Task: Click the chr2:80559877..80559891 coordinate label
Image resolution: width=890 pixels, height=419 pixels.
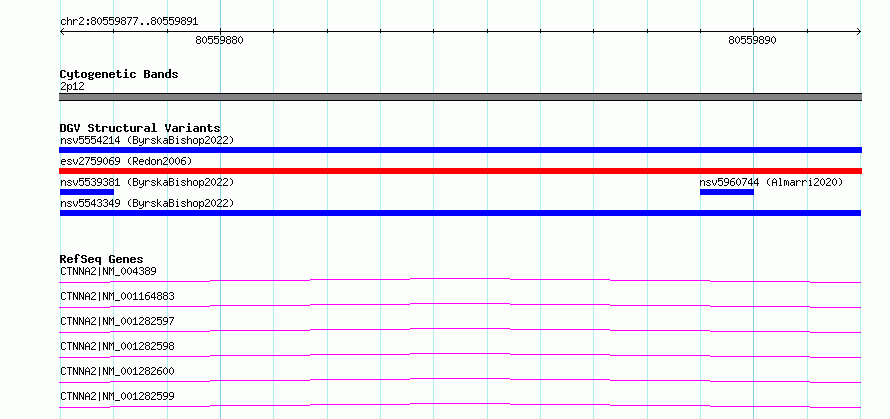Action: 129,22
